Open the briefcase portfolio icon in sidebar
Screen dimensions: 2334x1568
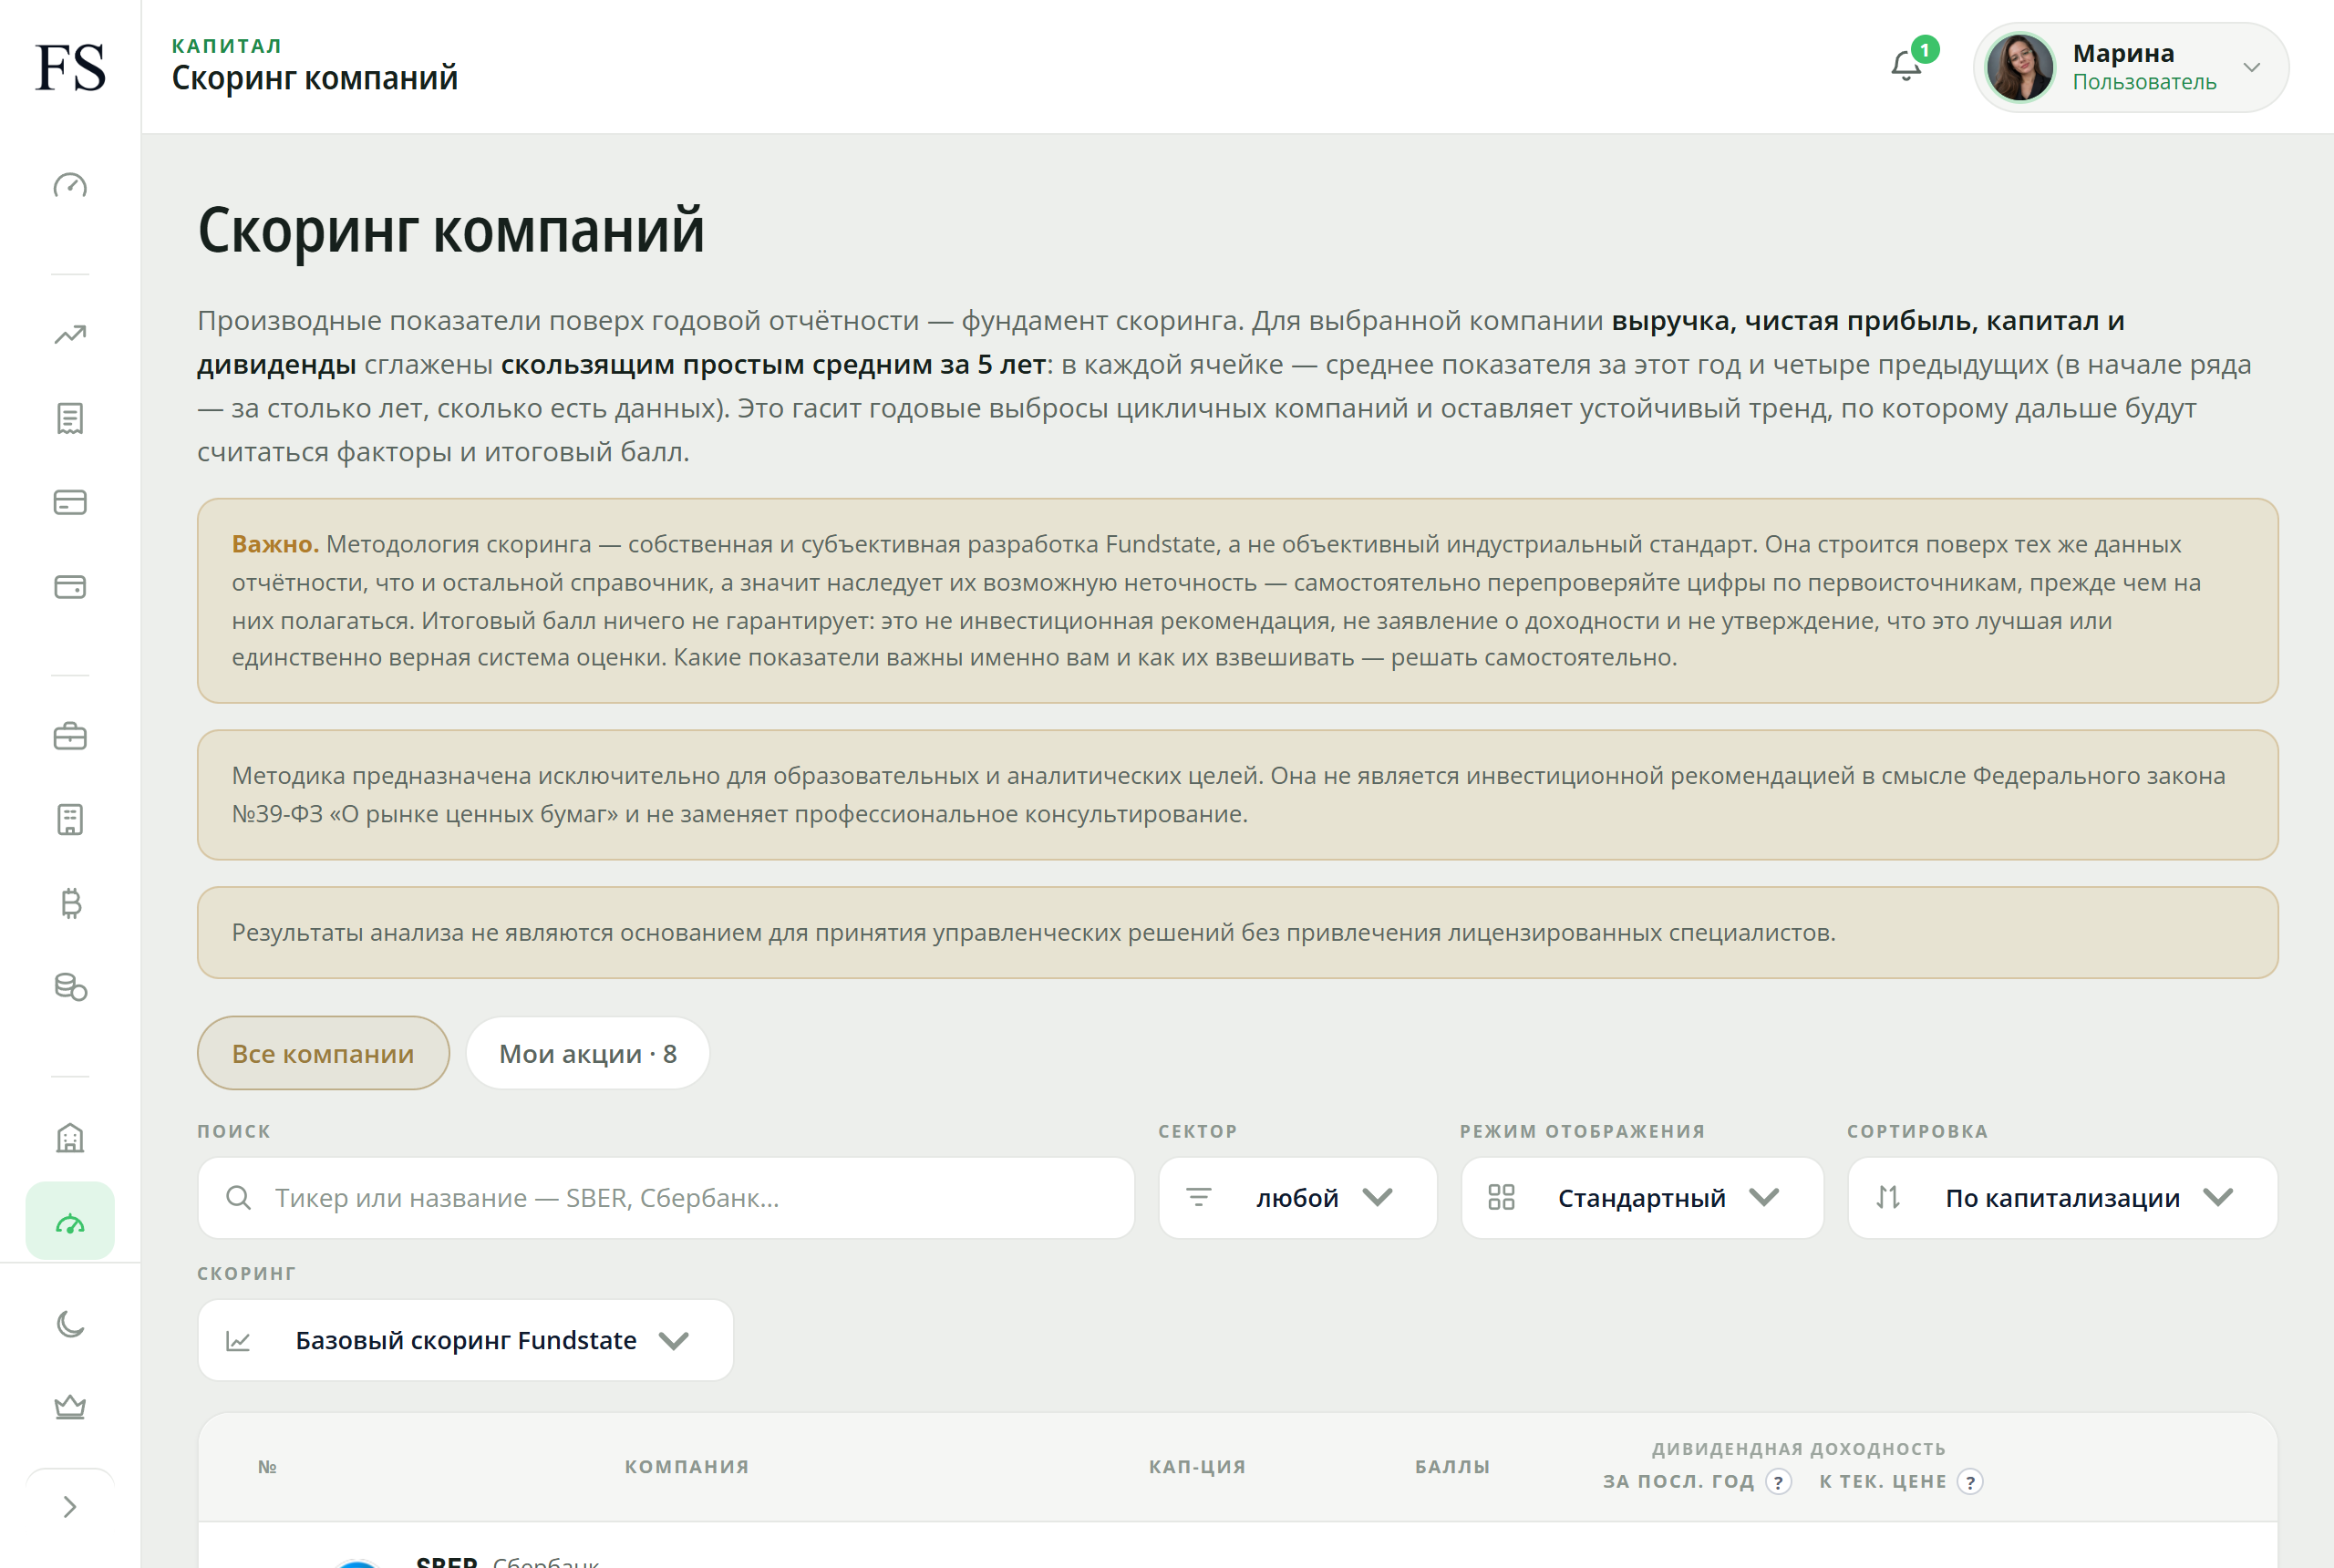[70, 737]
